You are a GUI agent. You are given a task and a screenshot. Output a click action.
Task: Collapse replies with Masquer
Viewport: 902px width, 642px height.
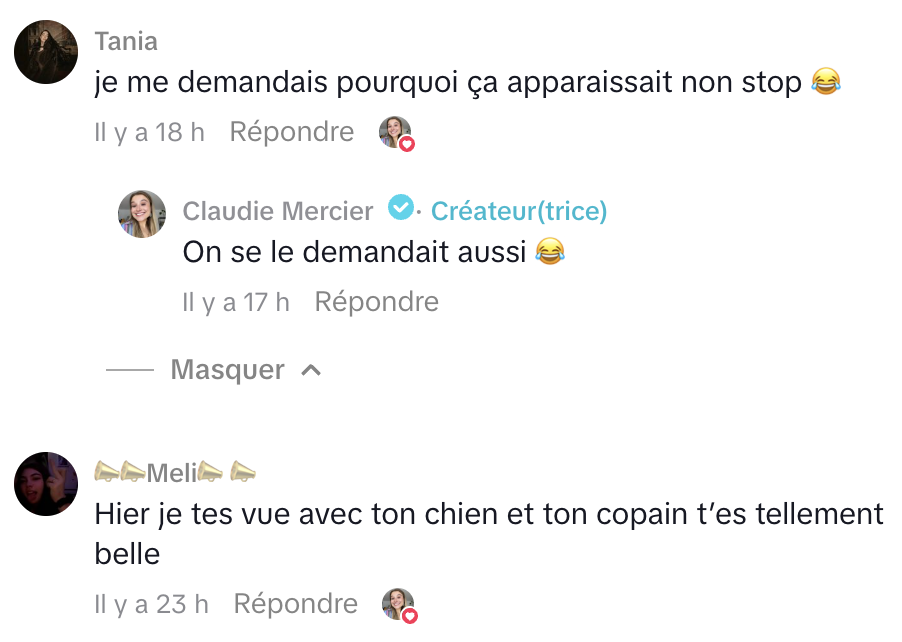(227, 370)
